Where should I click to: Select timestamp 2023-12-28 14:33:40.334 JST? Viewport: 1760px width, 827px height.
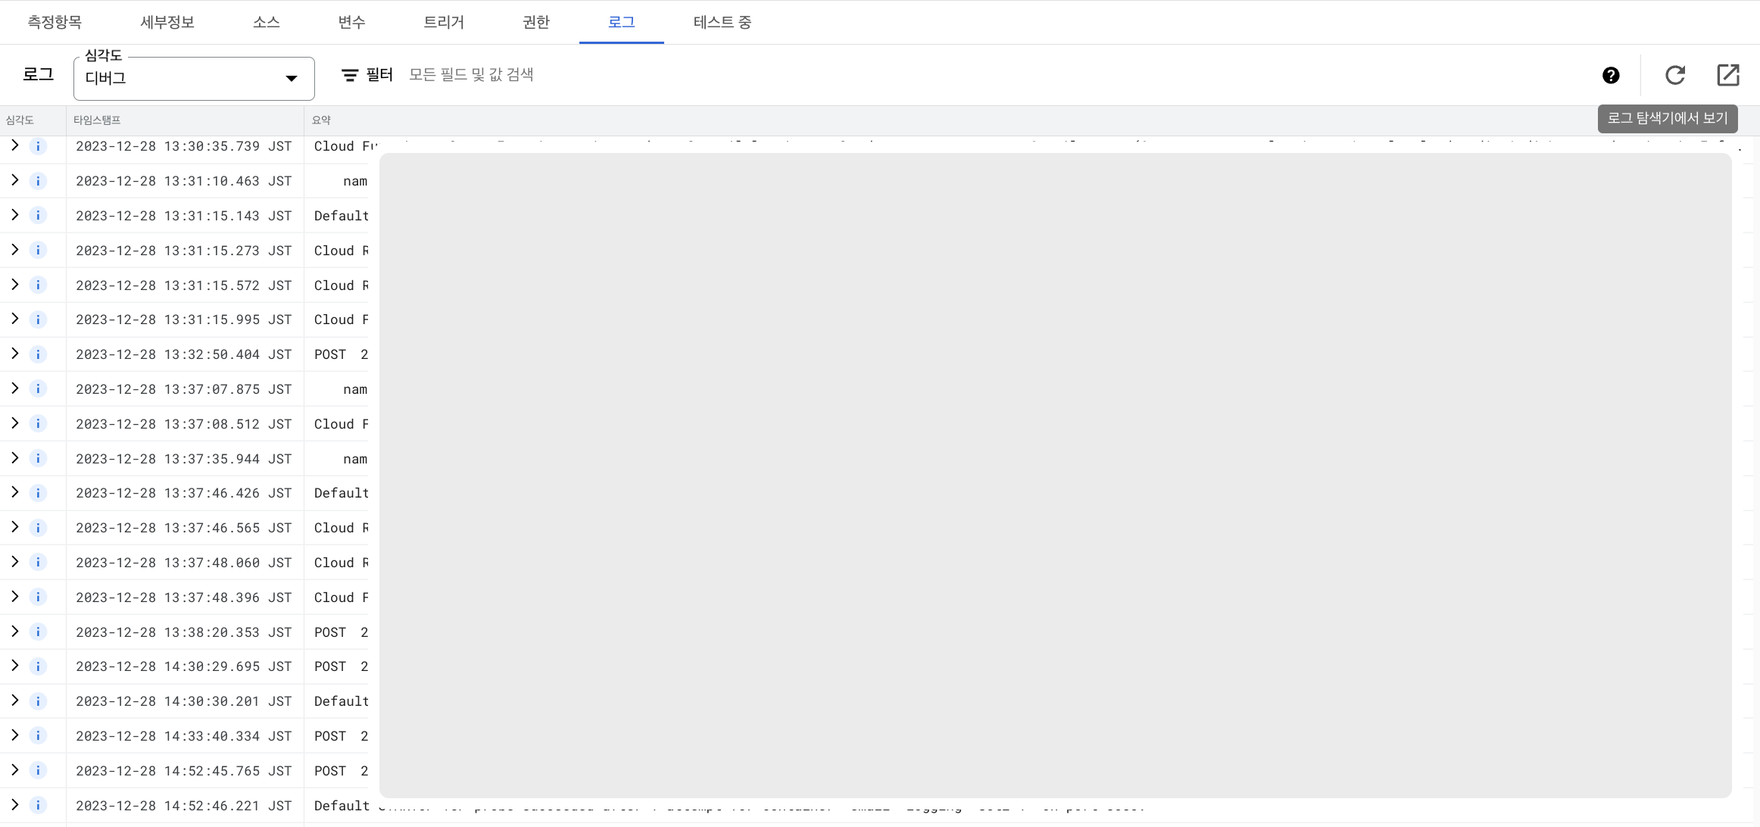pyautogui.click(x=184, y=736)
